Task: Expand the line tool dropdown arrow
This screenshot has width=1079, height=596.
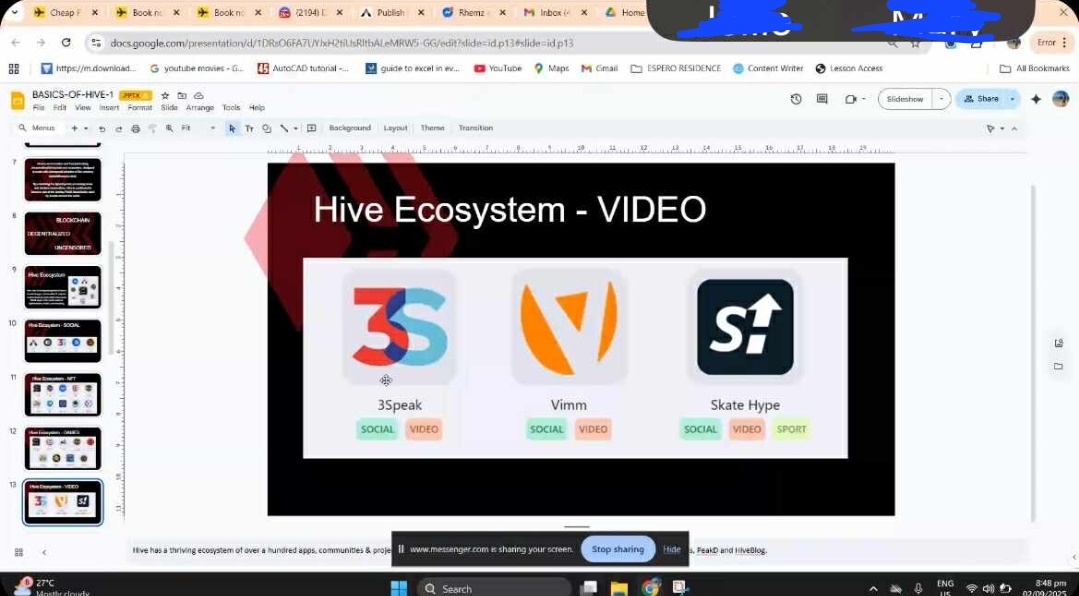Action: point(296,129)
